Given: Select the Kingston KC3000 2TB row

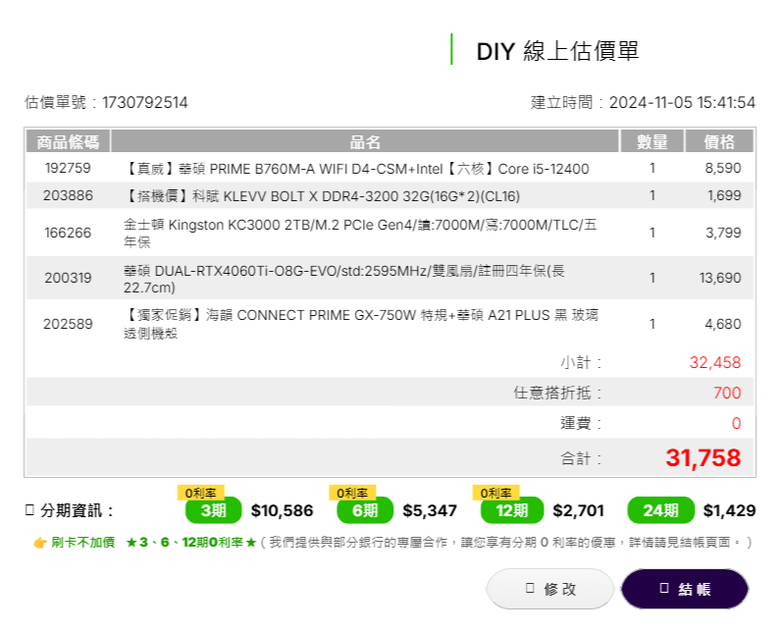Looking at the screenshot, I should (x=390, y=232).
